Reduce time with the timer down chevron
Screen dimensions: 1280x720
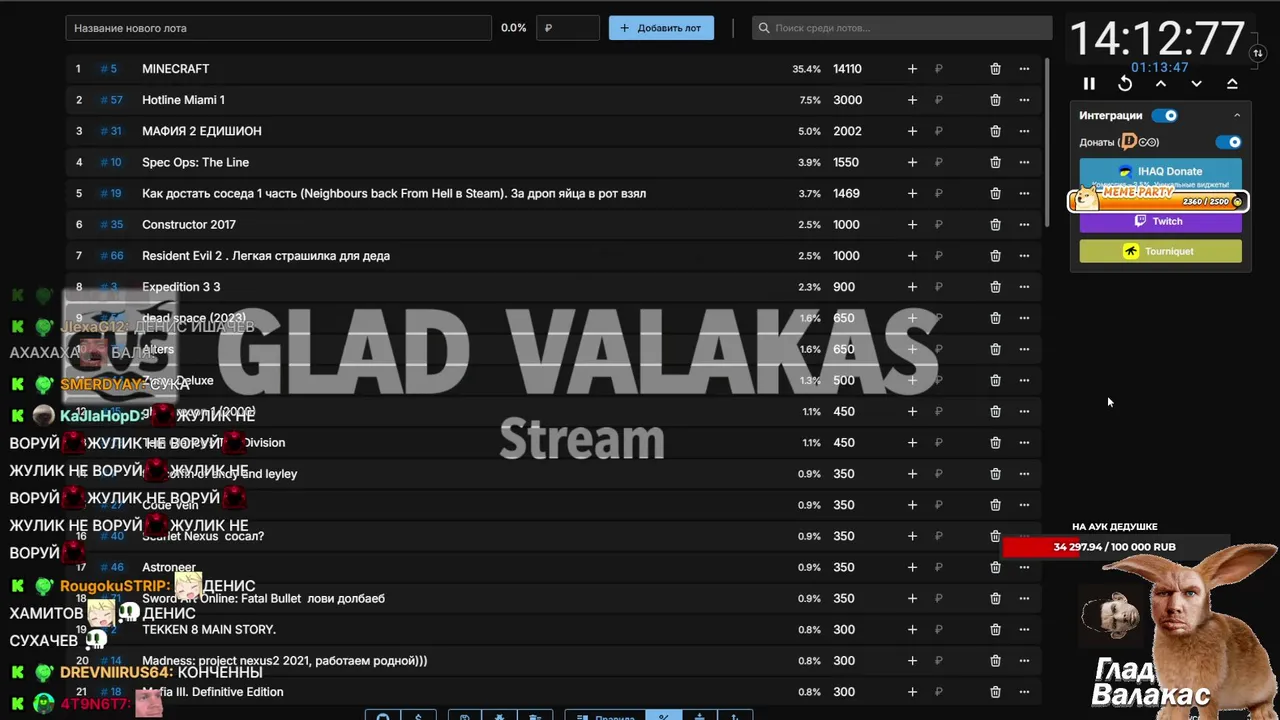click(x=1196, y=84)
